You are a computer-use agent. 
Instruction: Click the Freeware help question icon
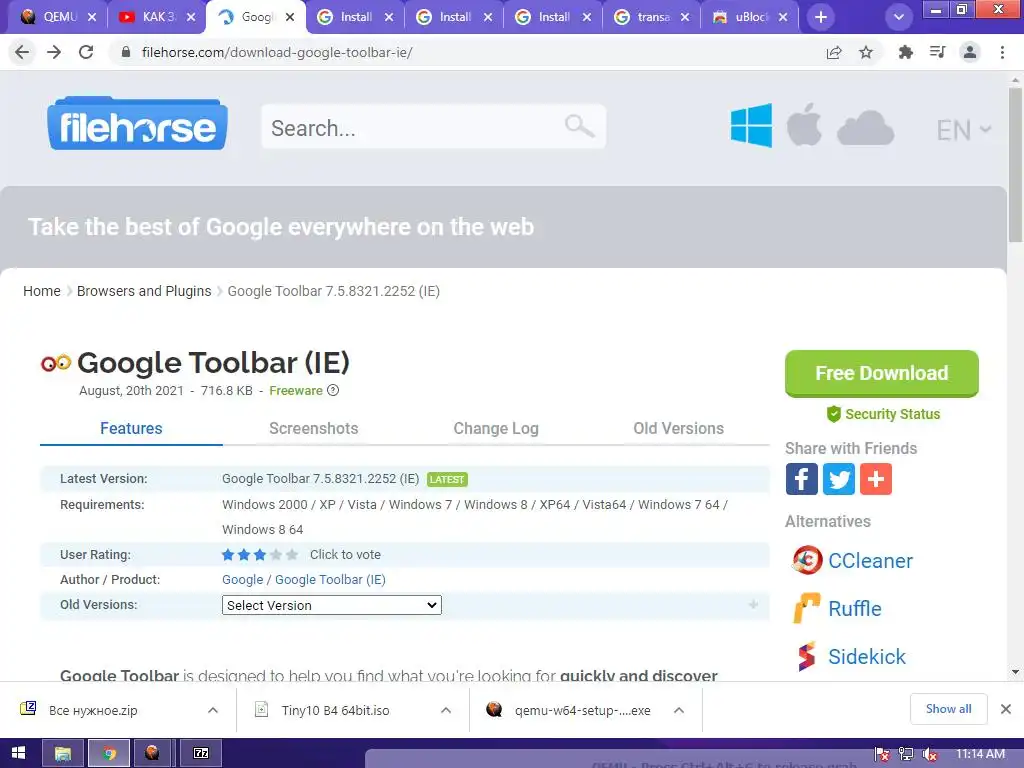[x=333, y=391]
